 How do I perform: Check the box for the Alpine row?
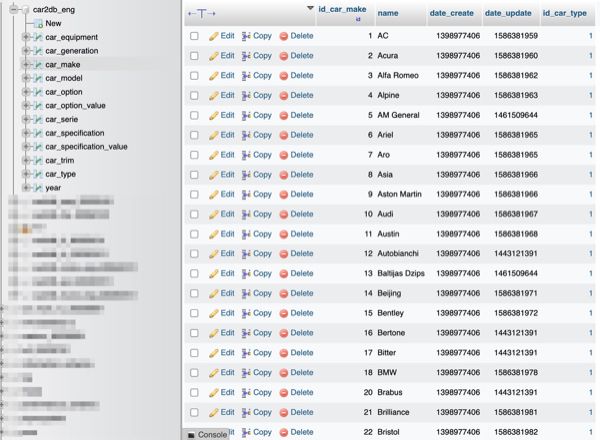pyautogui.click(x=194, y=96)
